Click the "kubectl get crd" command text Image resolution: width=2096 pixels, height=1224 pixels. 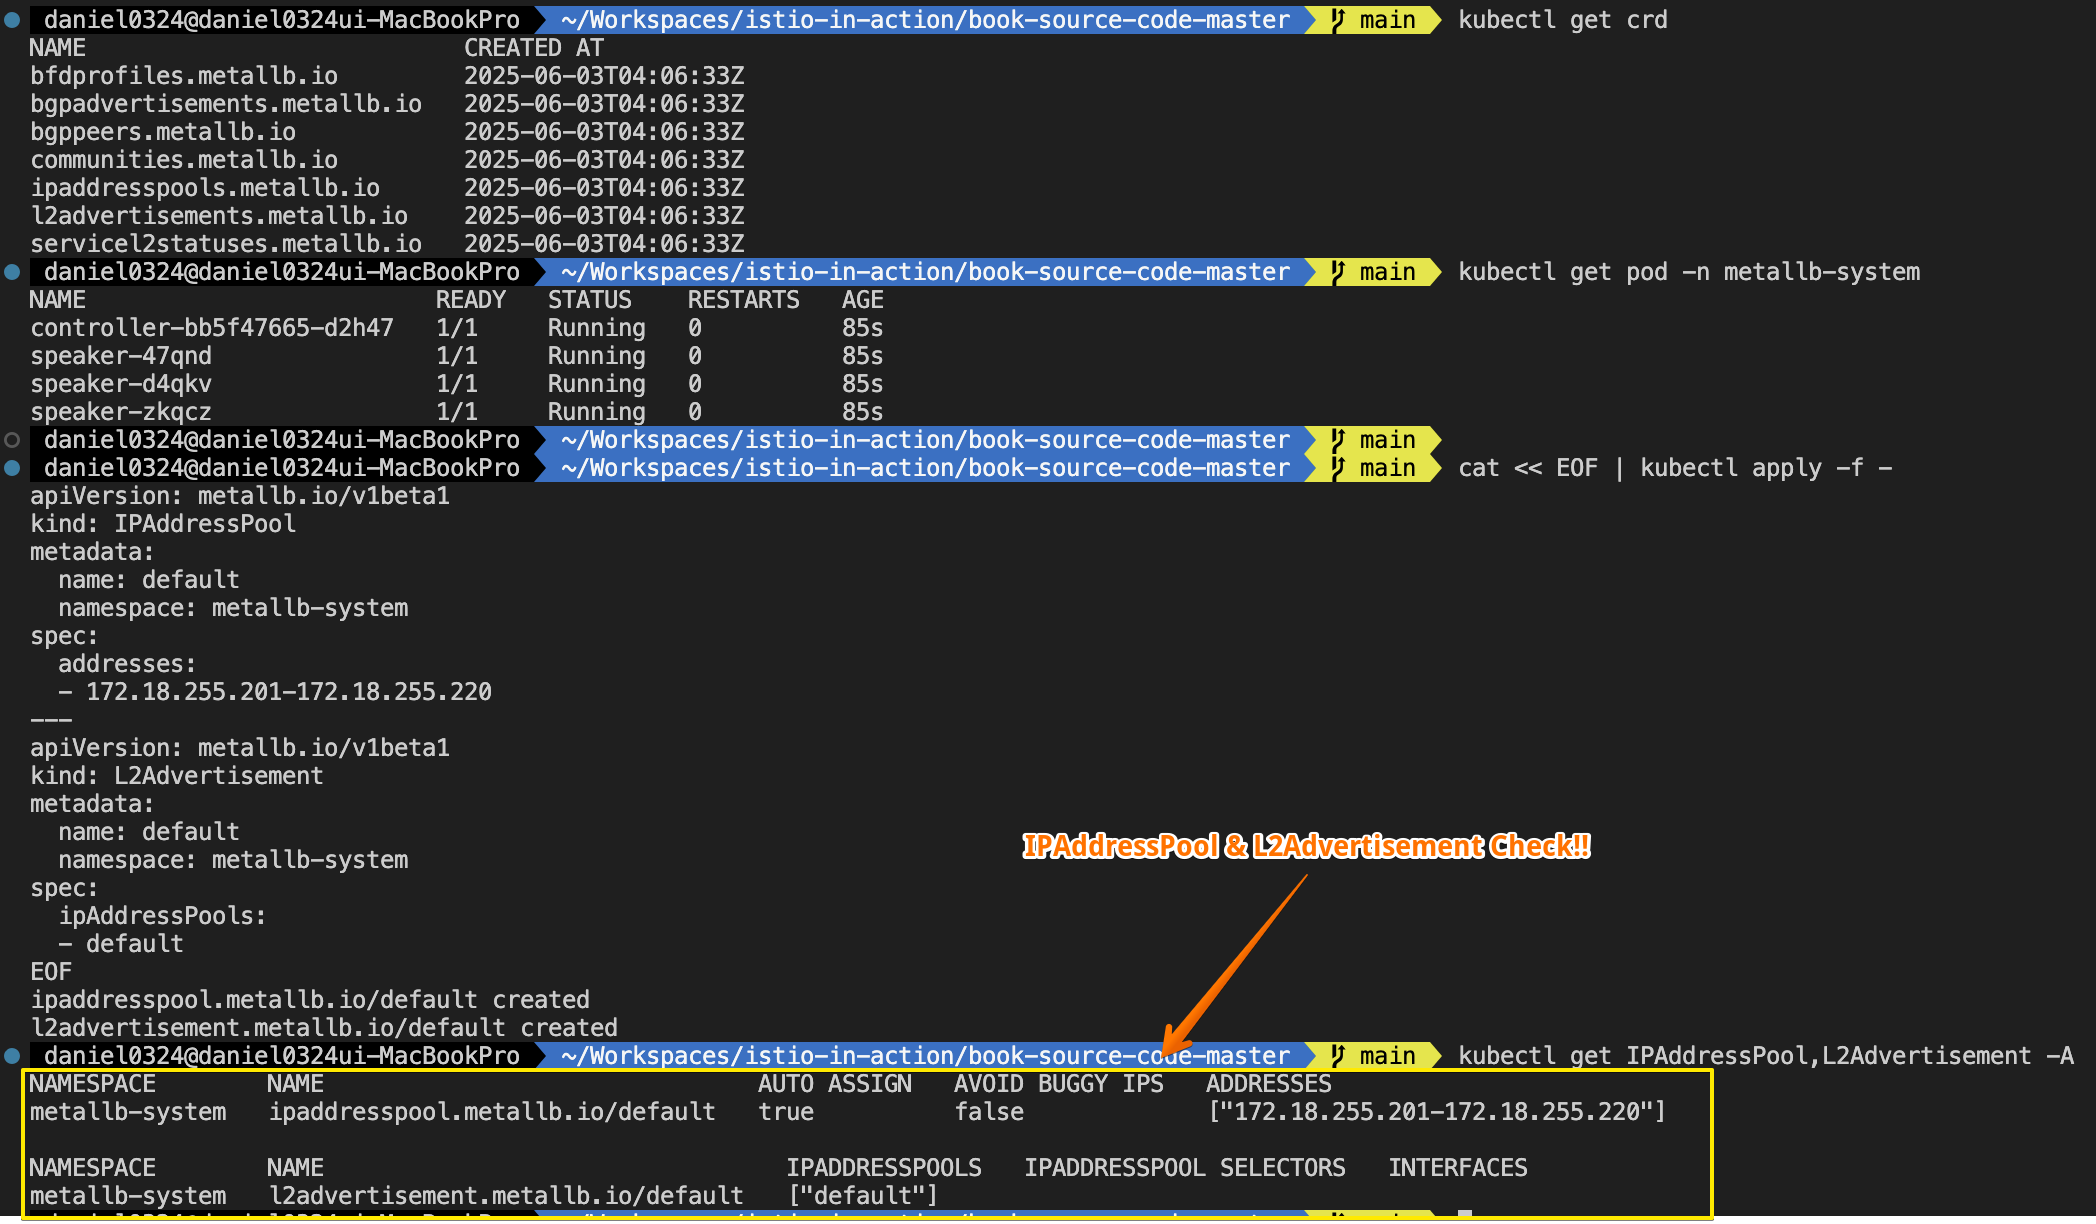pos(1562,20)
